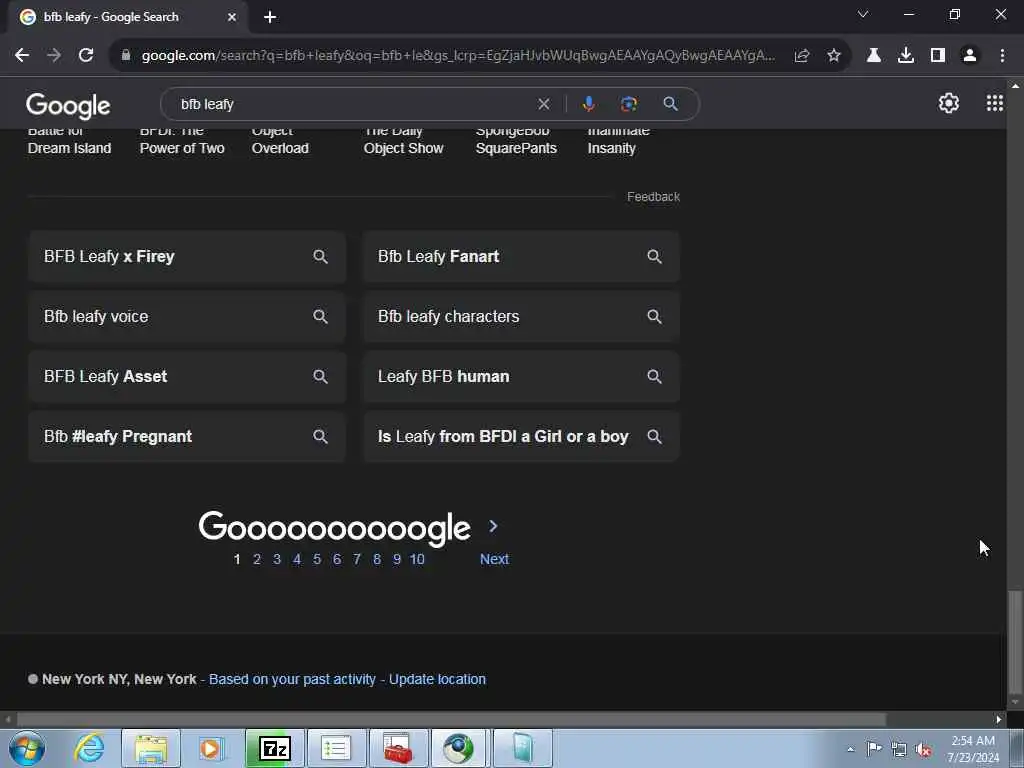The image size is (1024, 768).
Task: Search 'Bfb leafy characters' suggestion
Action: pyautogui.click(x=521, y=317)
